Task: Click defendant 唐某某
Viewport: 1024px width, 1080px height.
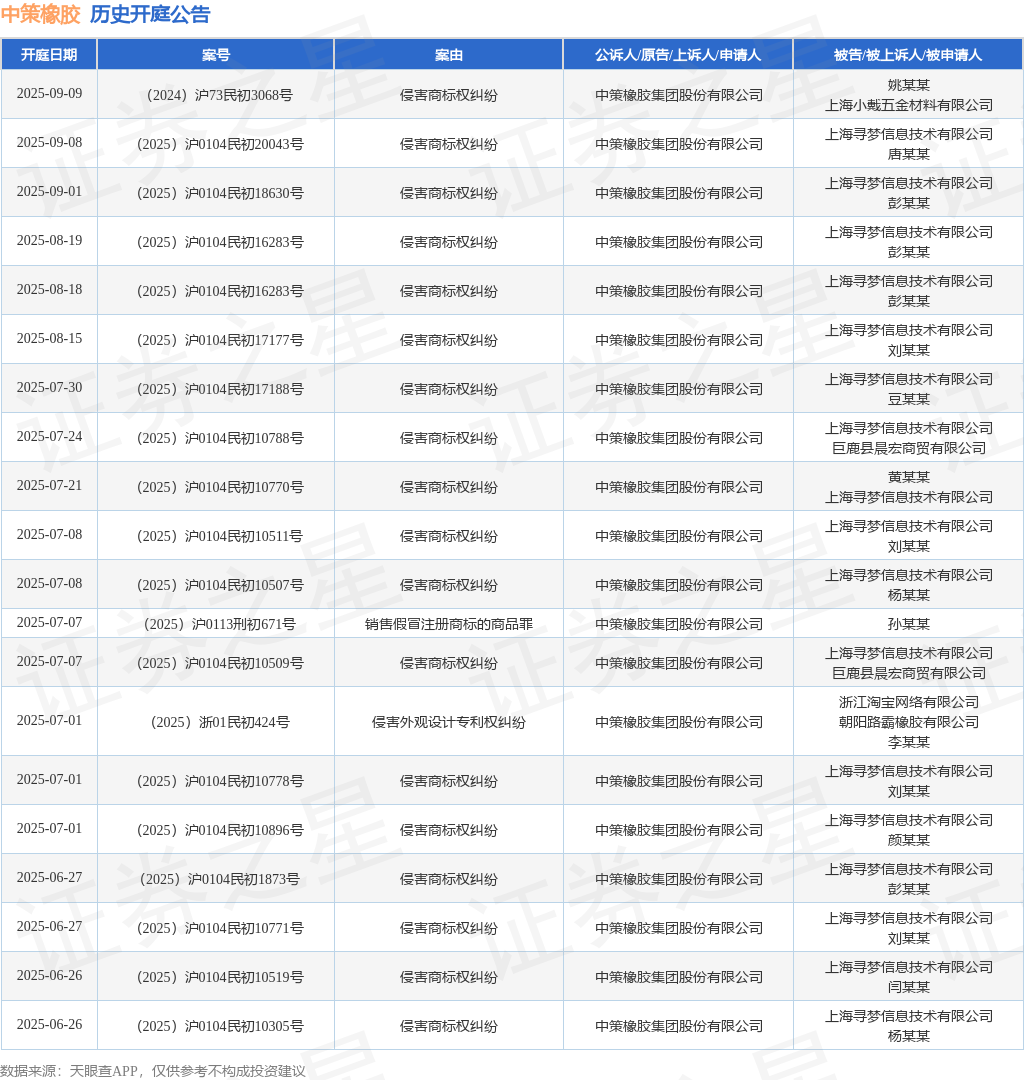Action: (x=909, y=154)
